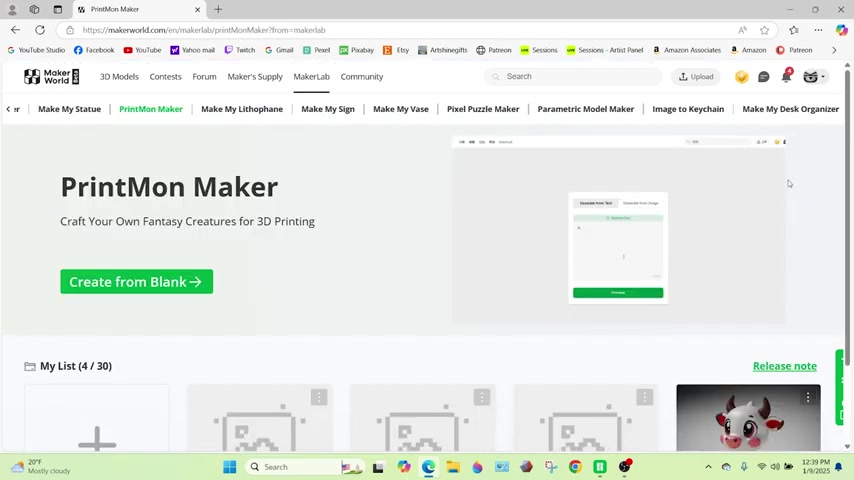
Task: Open the Amazon Associates bookmark
Action: (x=687, y=50)
